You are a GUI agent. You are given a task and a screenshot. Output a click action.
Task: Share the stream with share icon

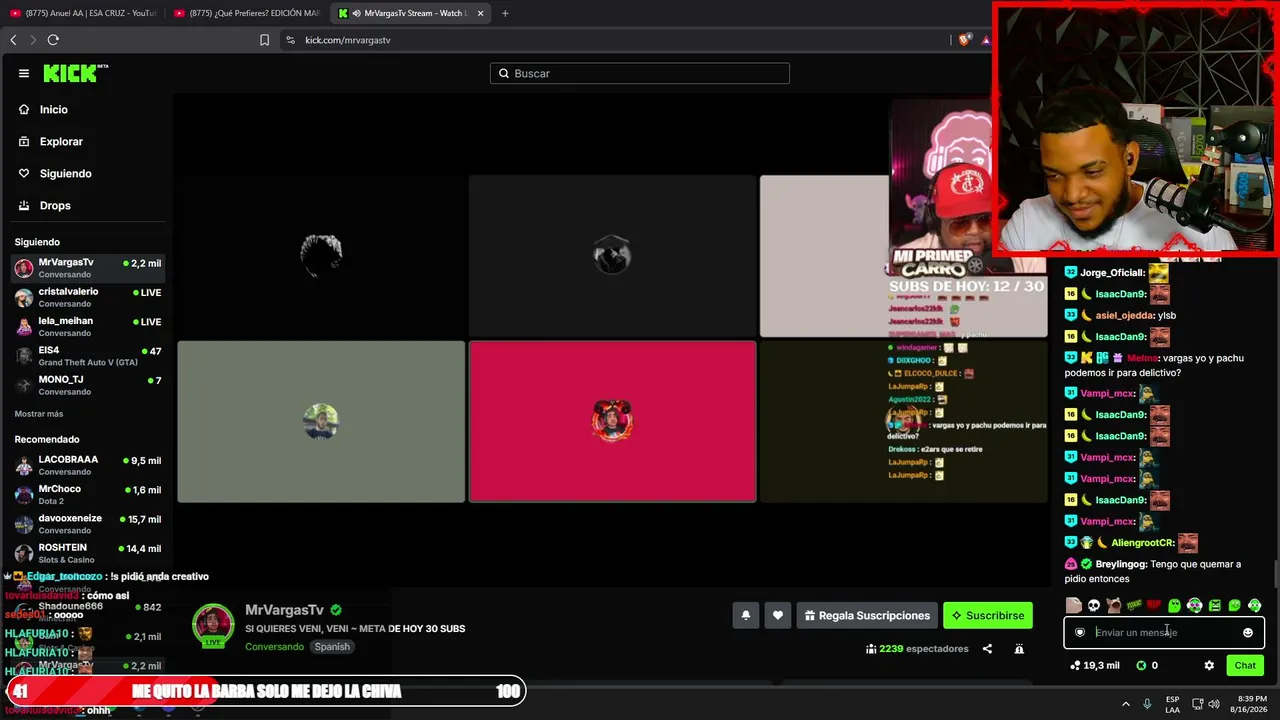point(987,649)
